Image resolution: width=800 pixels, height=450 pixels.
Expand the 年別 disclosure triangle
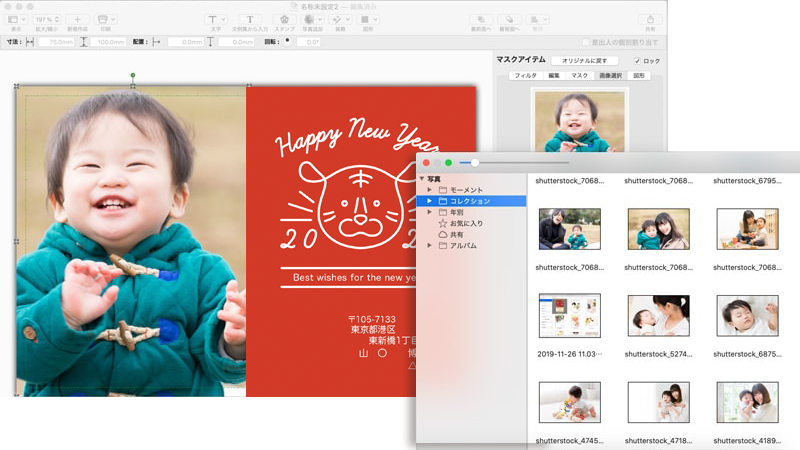[430, 212]
